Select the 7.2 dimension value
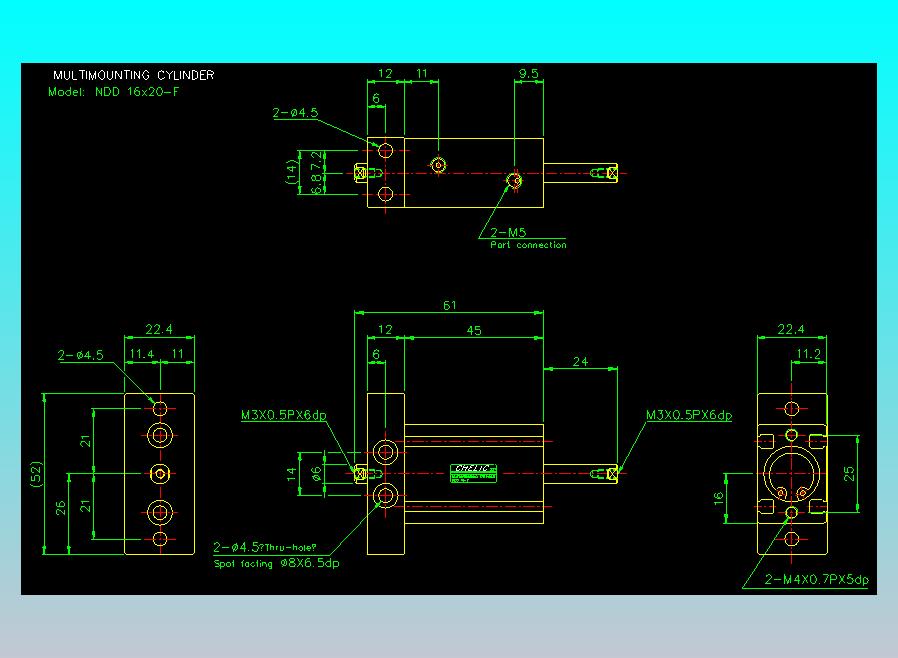The image size is (898, 658). [316, 160]
